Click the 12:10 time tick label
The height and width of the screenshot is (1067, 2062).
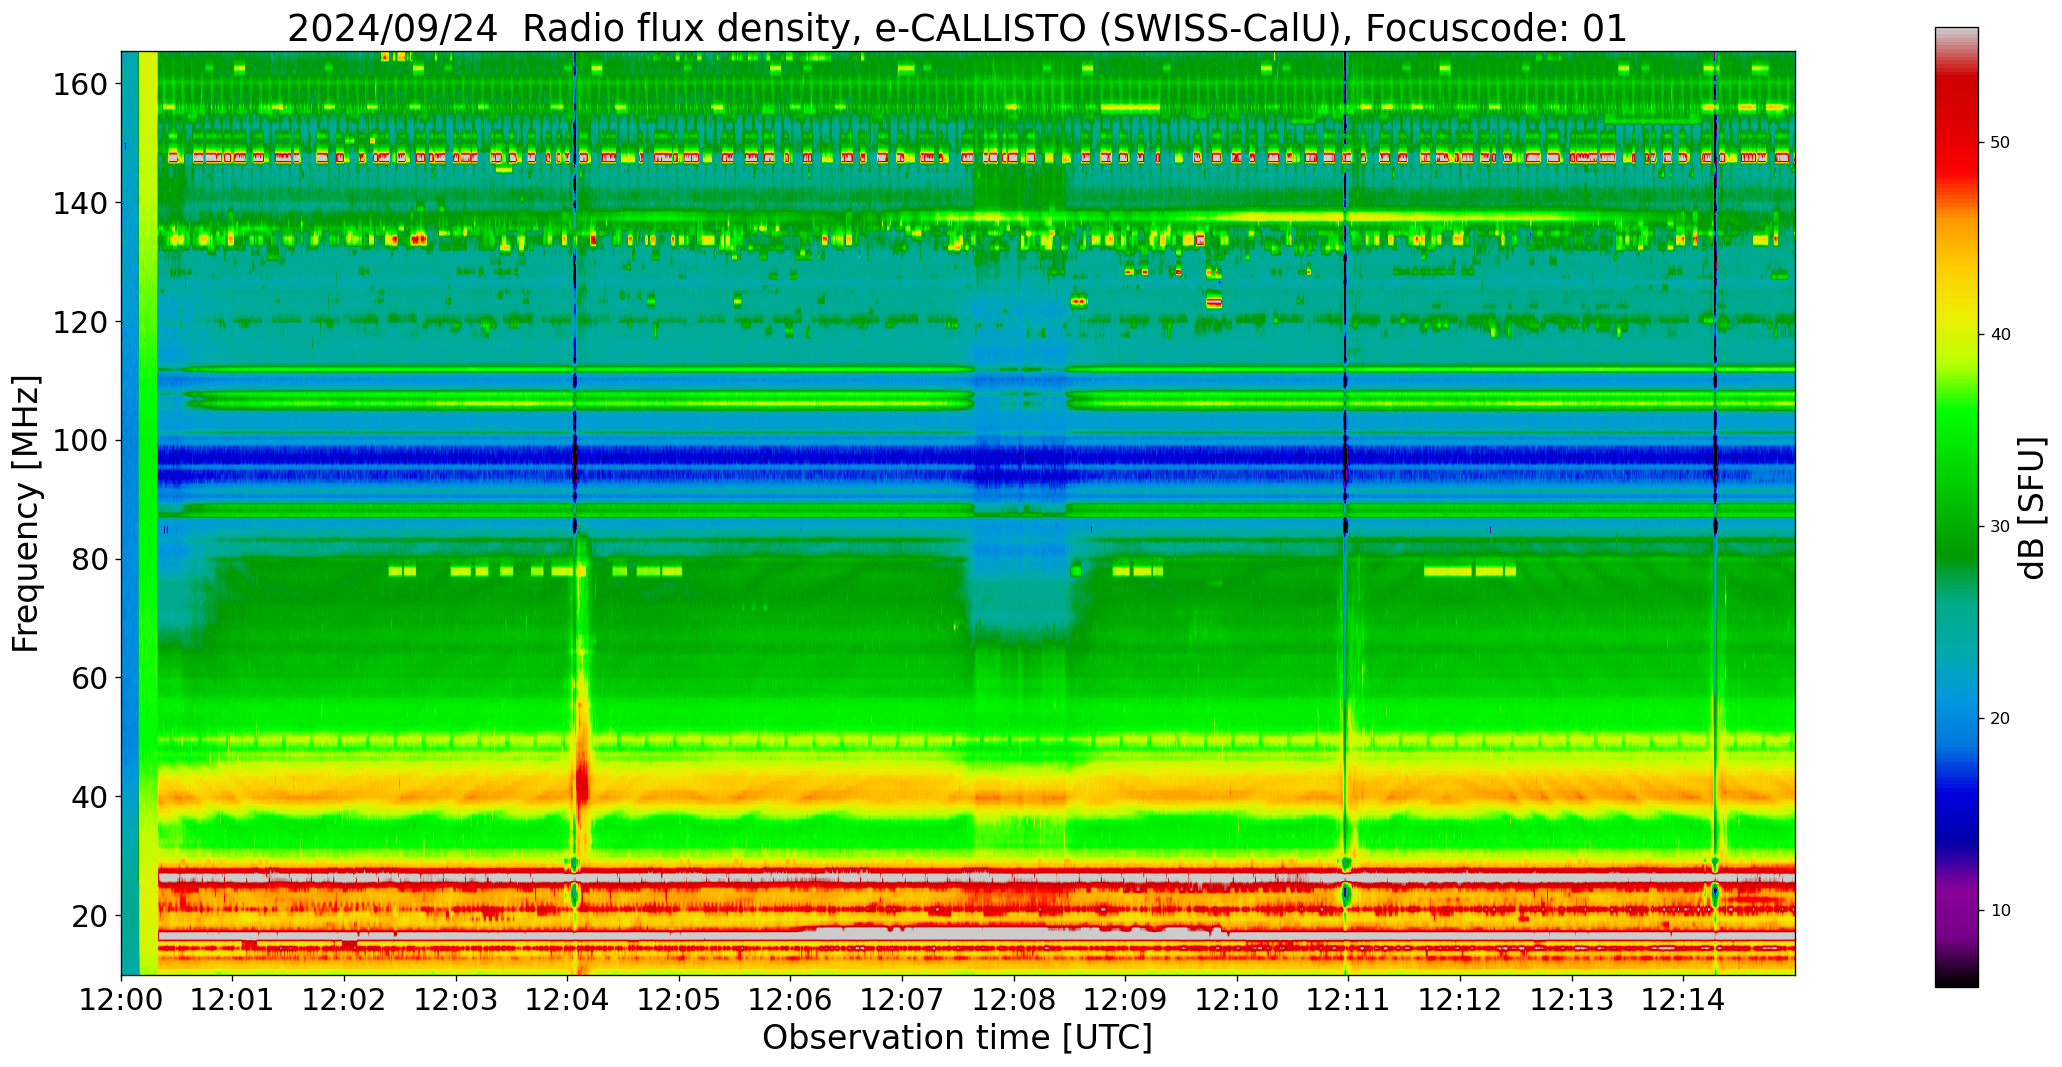(x=1237, y=999)
